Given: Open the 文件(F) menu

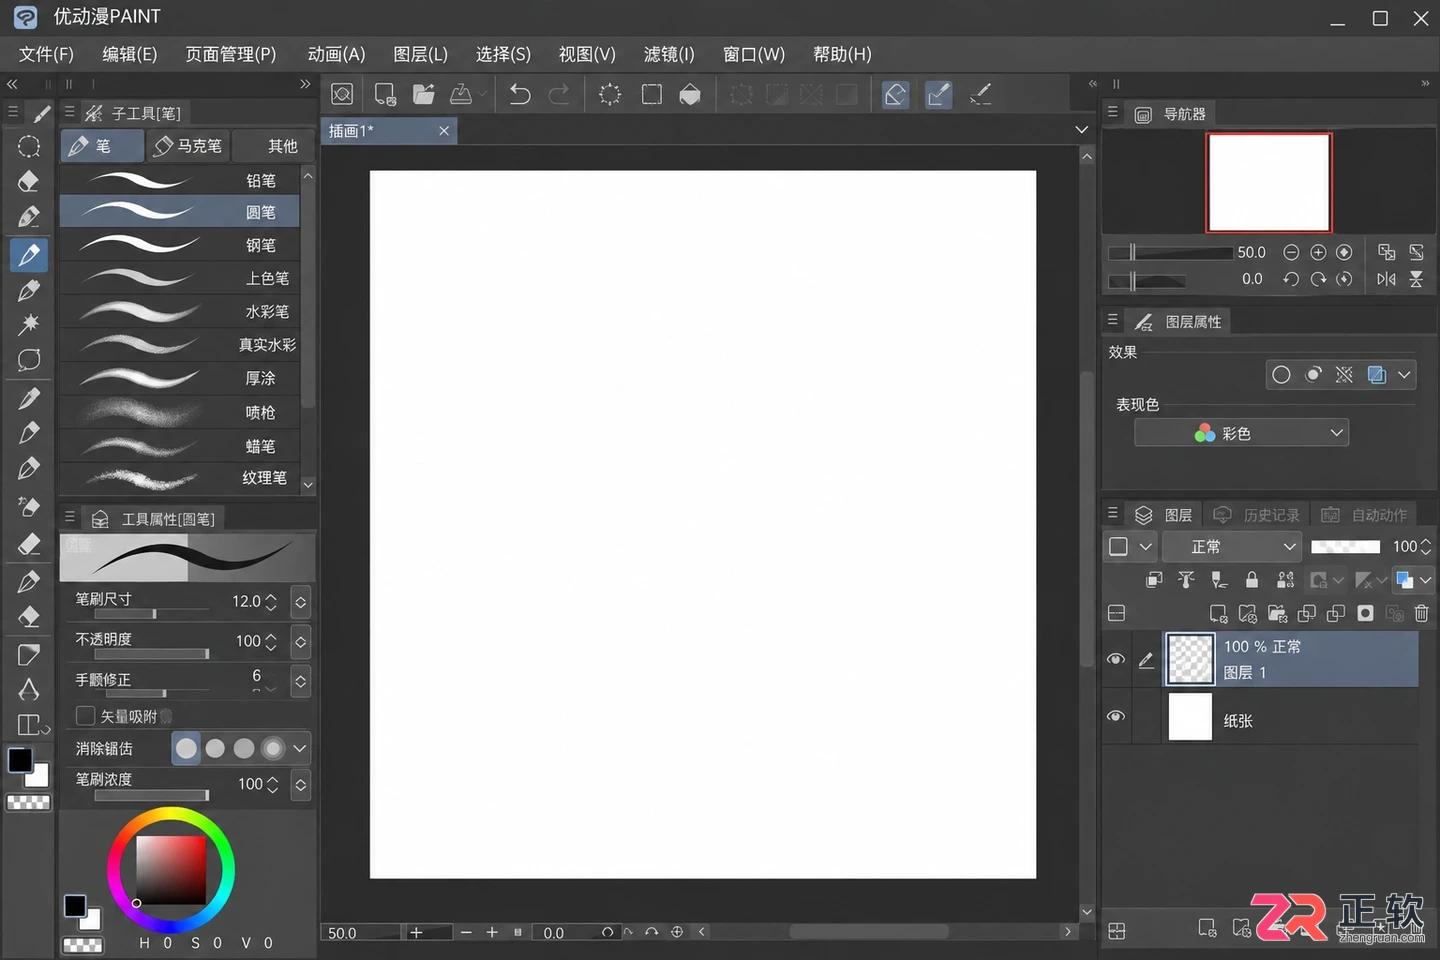Looking at the screenshot, I should tap(46, 54).
